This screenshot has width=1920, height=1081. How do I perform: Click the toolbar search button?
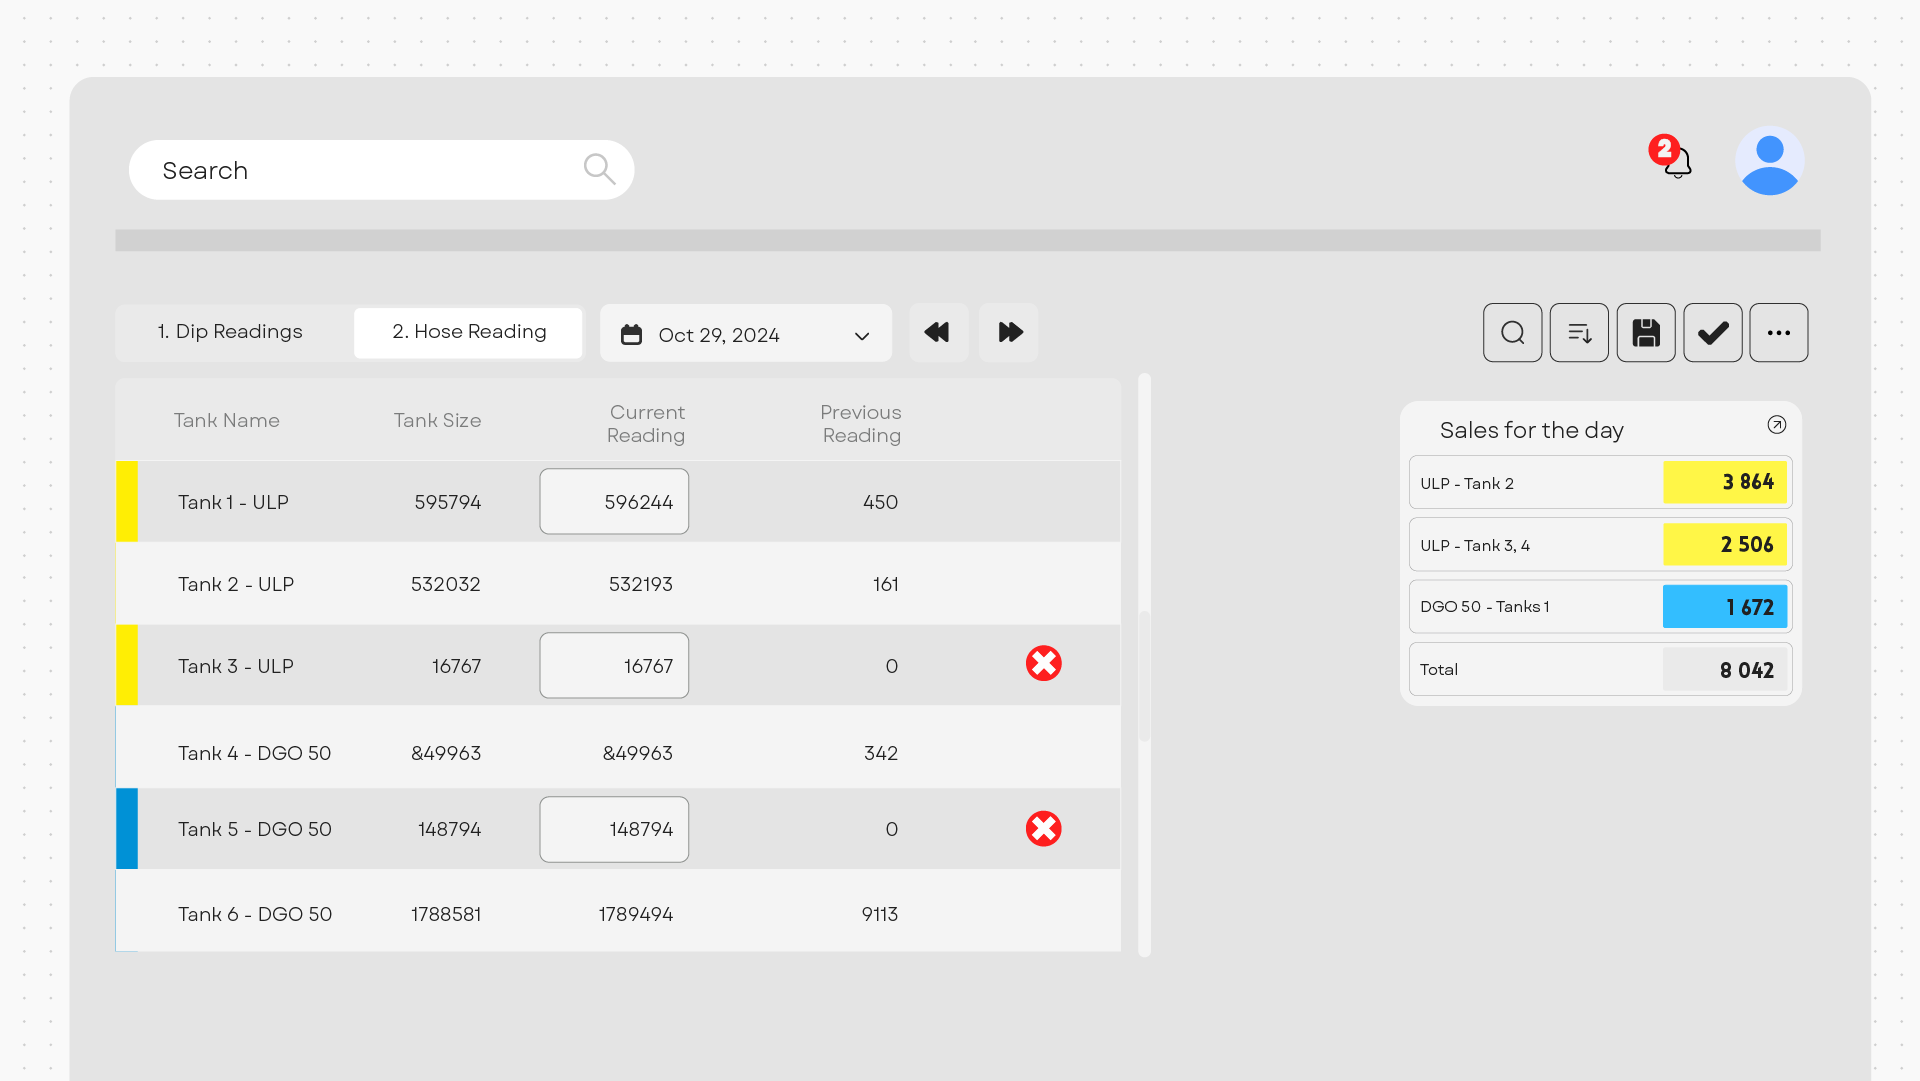[x=1512, y=332]
